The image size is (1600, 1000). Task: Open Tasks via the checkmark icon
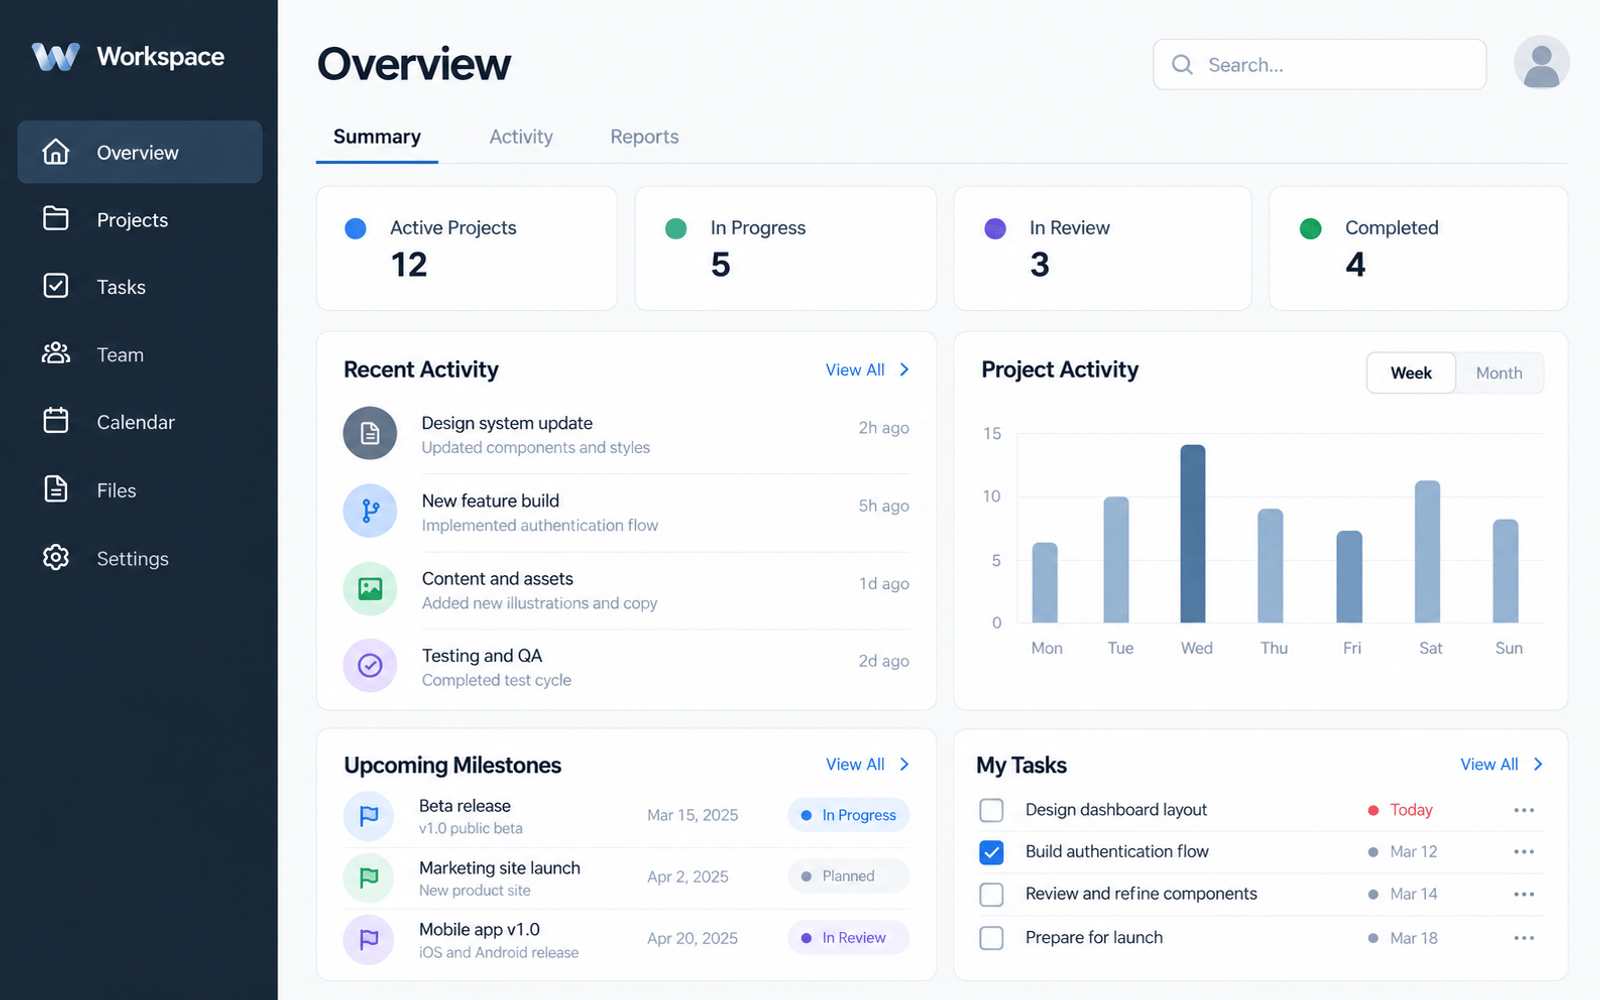click(x=56, y=286)
